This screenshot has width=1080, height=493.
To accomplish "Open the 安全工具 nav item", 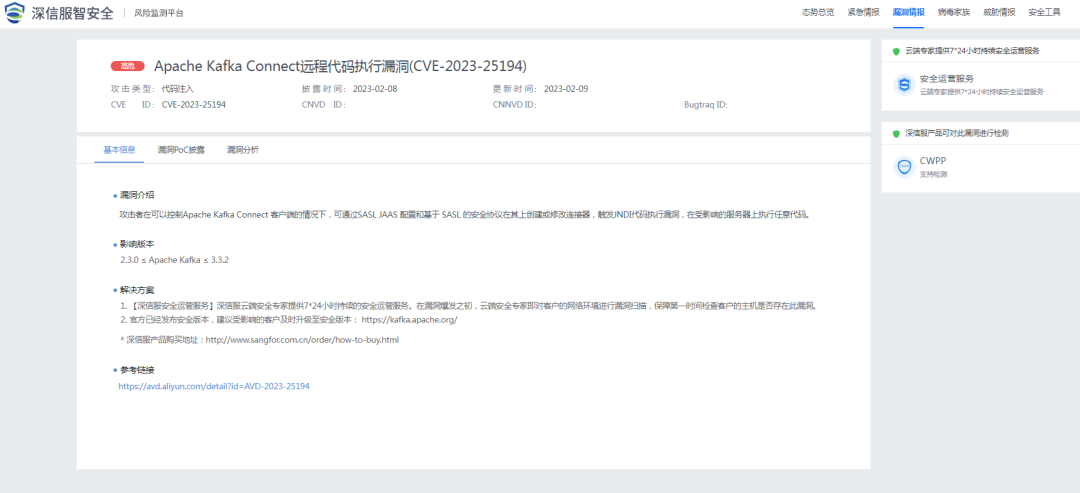I will 1044,12.
